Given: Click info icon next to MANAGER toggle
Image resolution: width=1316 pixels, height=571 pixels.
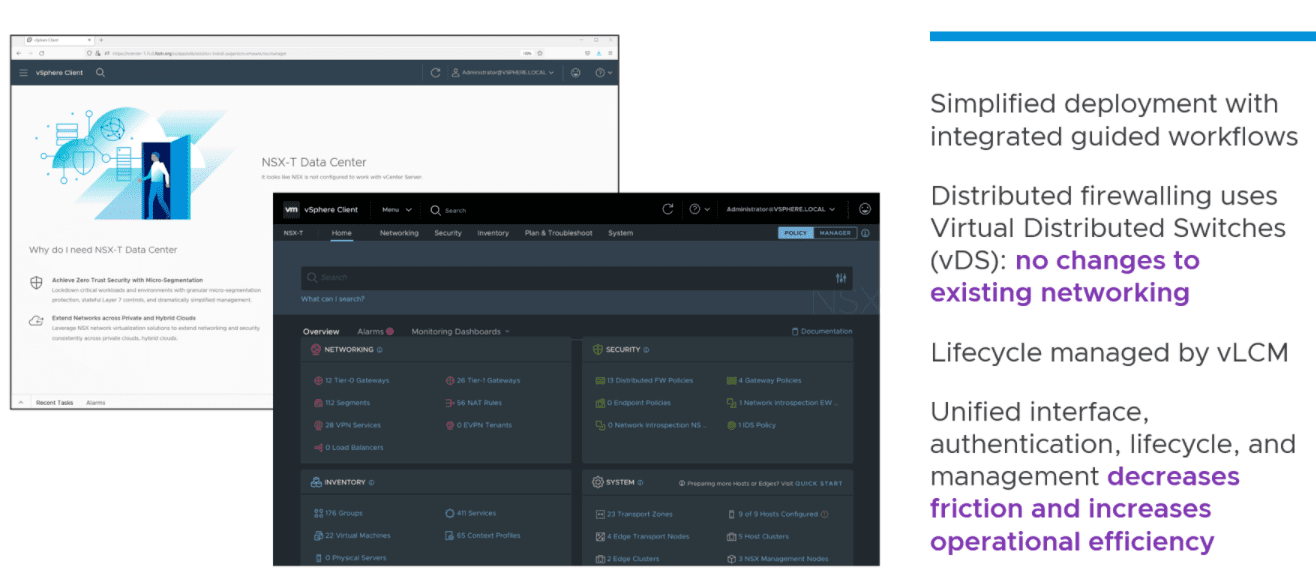Looking at the screenshot, I should tap(865, 233).
